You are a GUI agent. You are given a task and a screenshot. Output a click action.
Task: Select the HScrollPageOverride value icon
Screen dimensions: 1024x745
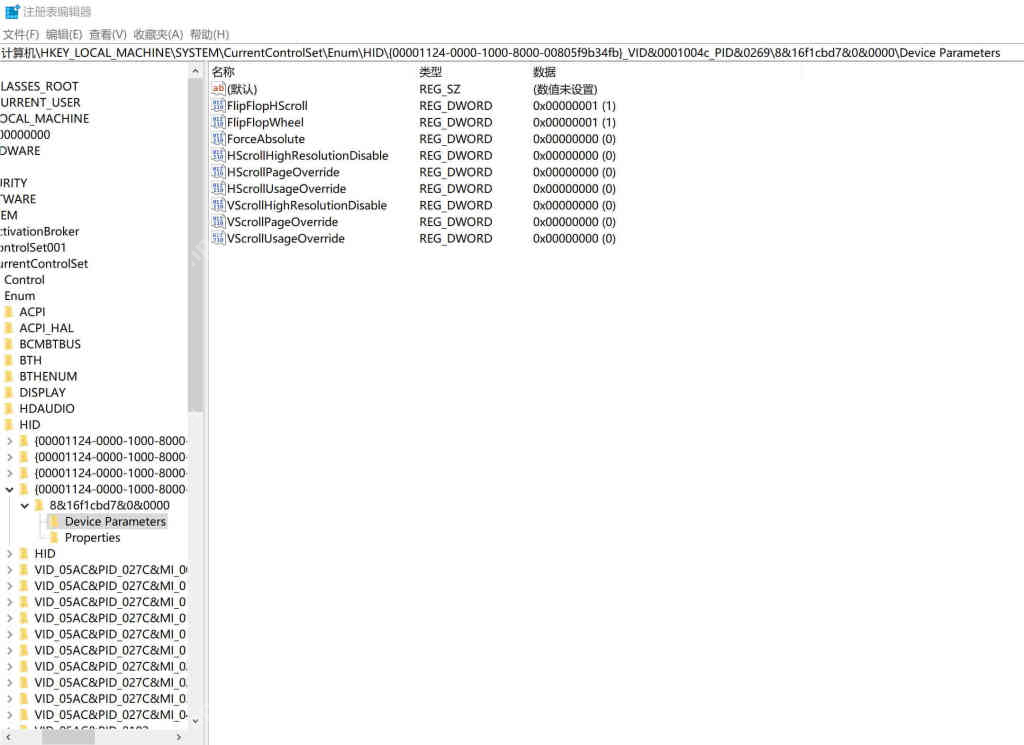218,172
